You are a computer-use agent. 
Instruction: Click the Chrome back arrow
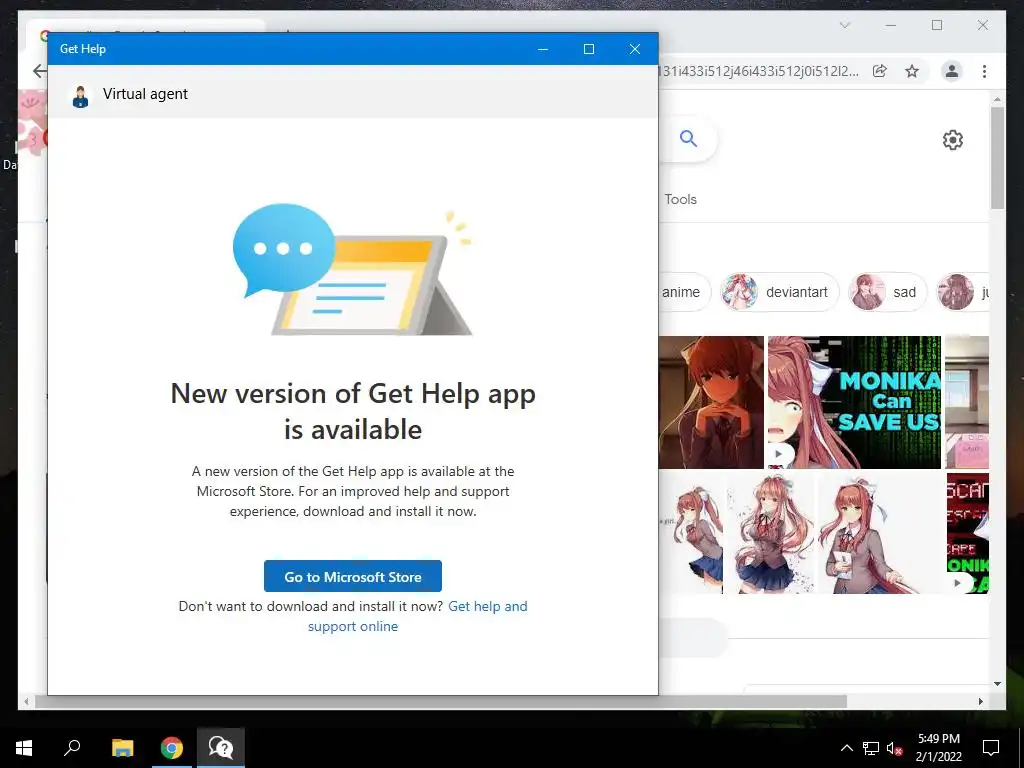pyautogui.click(x=39, y=71)
